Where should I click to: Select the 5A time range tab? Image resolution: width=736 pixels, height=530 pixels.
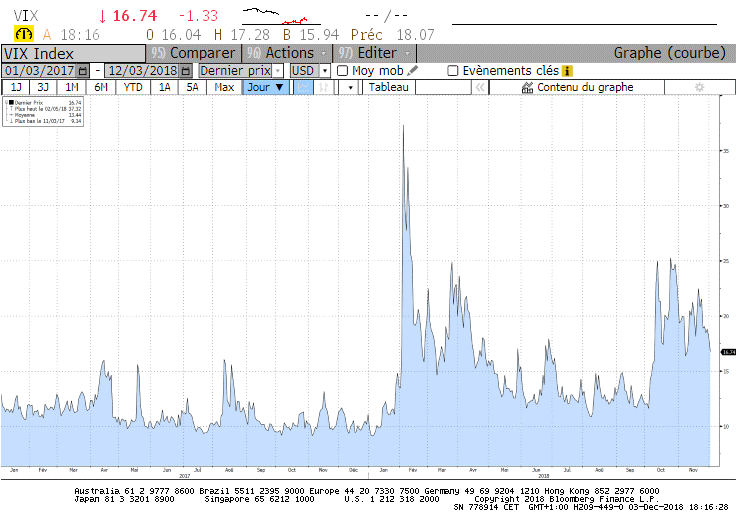tap(192, 87)
